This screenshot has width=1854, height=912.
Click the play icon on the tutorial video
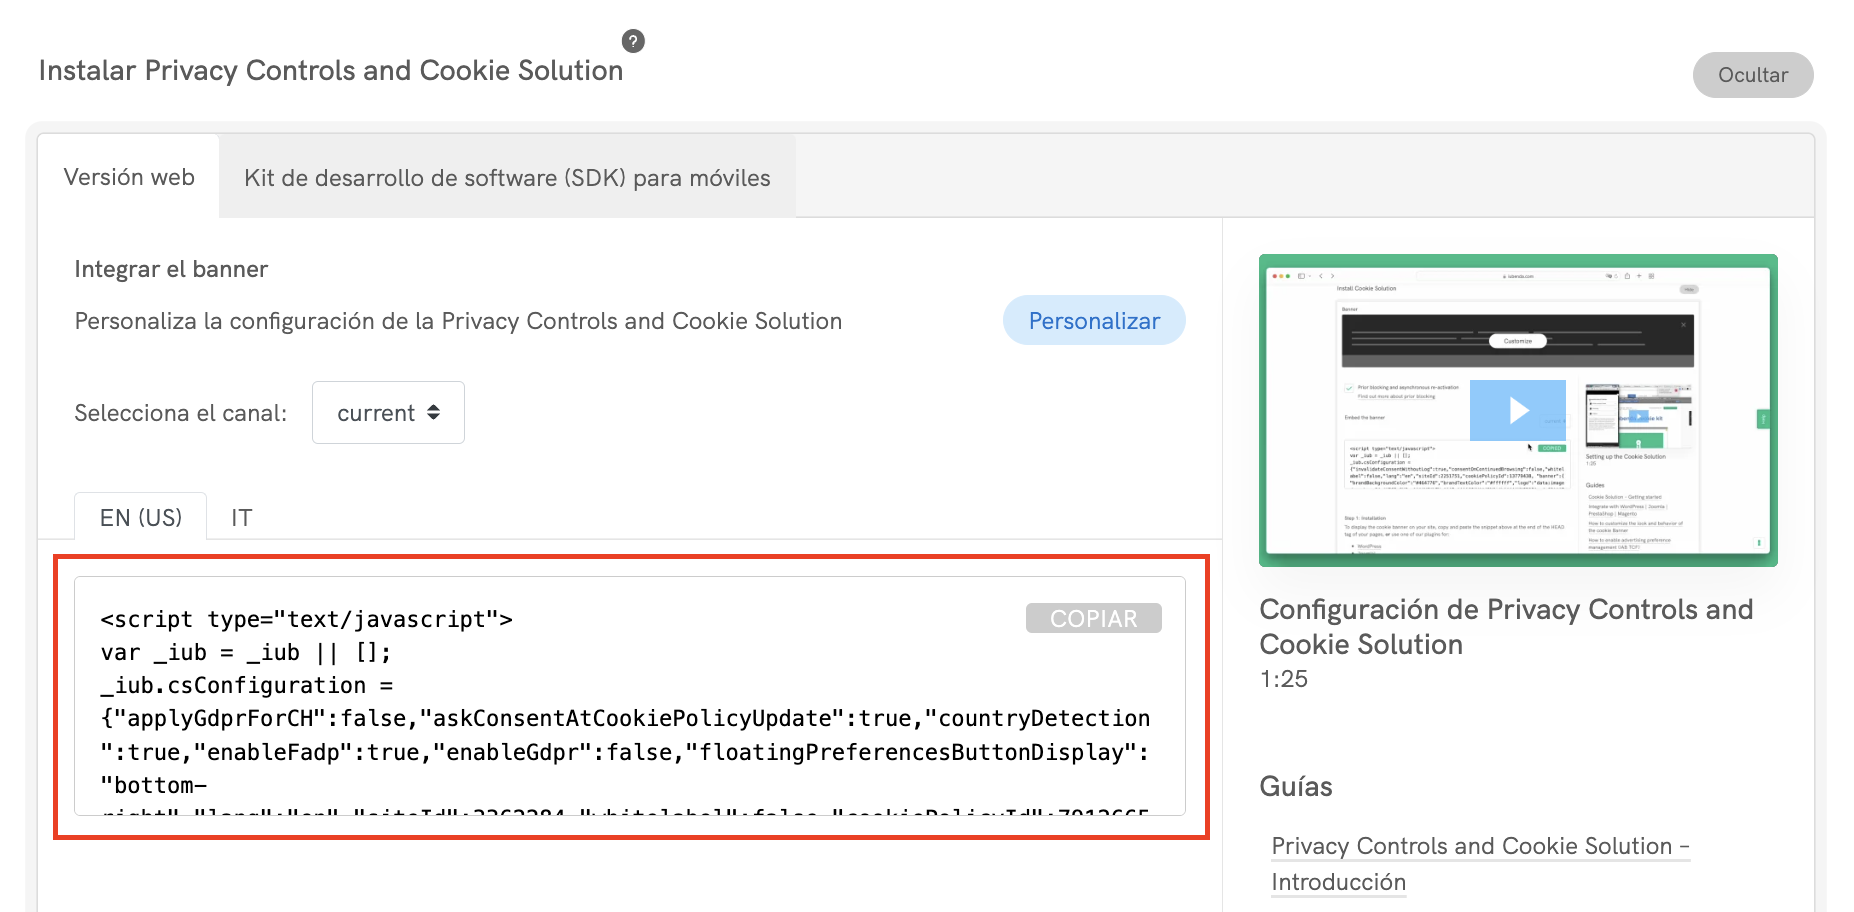coord(1517,410)
